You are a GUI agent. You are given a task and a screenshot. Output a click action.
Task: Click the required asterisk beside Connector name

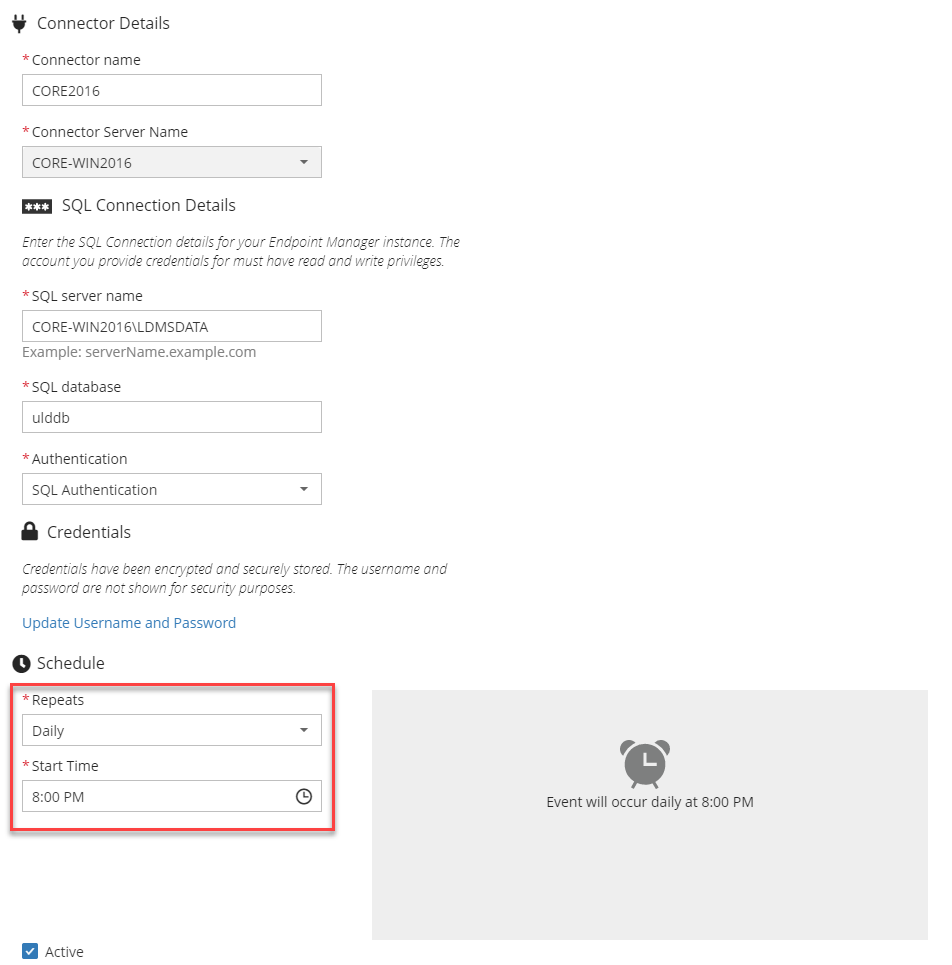click(x=25, y=59)
